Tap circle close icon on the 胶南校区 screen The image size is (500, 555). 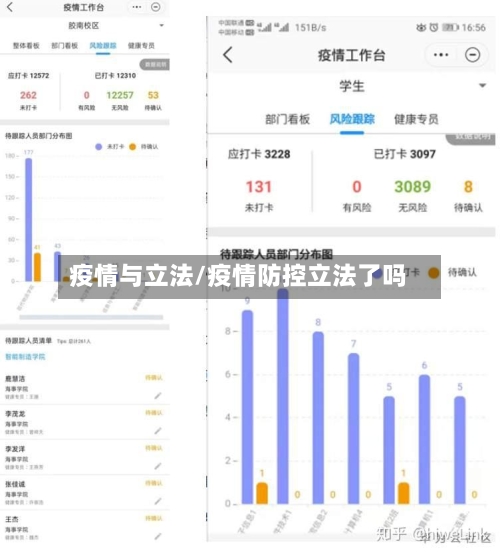(x=156, y=7)
